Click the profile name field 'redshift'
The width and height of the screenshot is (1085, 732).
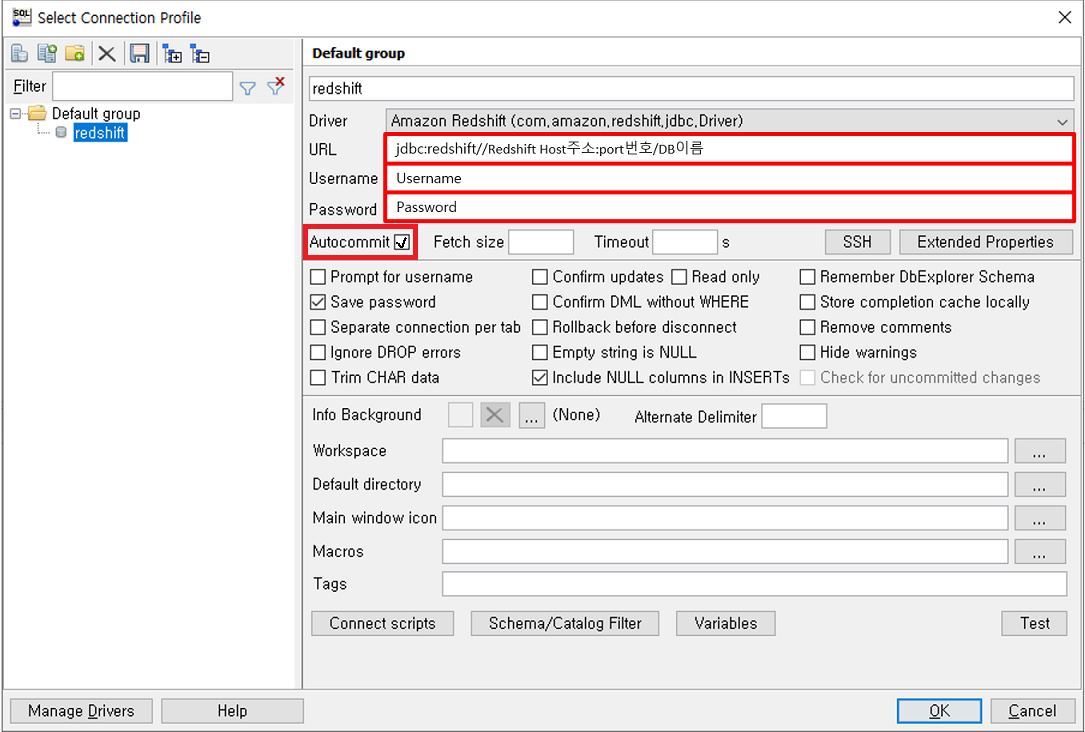(x=691, y=89)
